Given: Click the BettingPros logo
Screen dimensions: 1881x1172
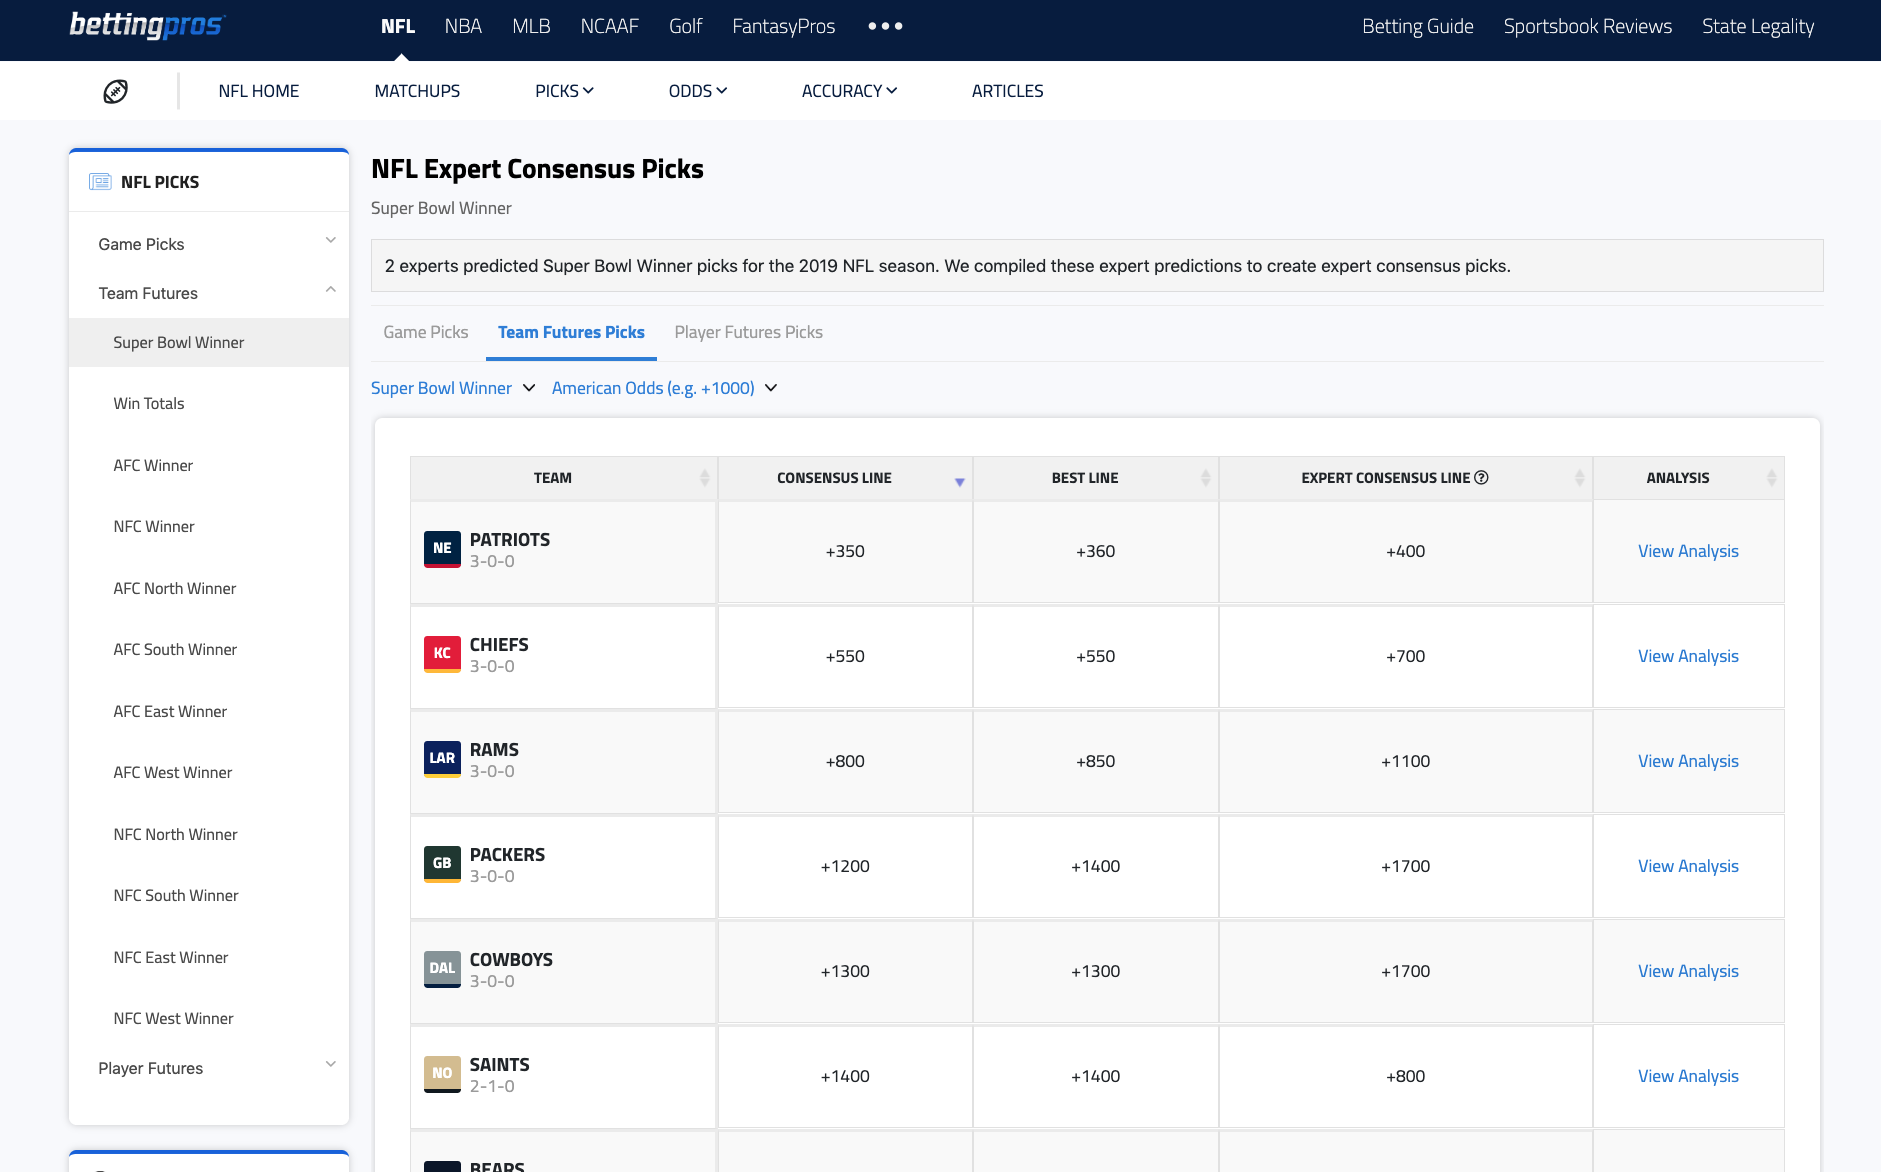Looking at the screenshot, I should pyautogui.click(x=148, y=25).
